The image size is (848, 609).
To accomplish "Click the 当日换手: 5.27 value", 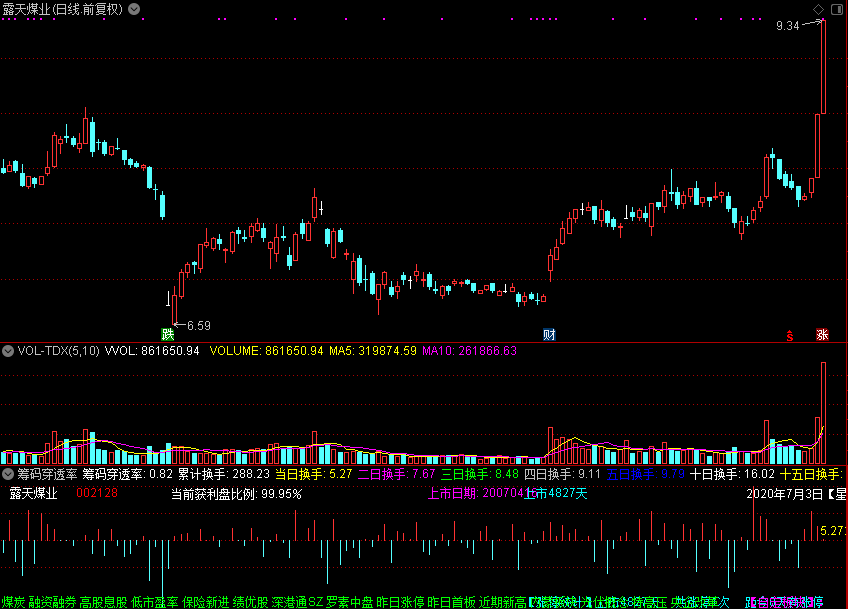I will (x=314, y=474).
